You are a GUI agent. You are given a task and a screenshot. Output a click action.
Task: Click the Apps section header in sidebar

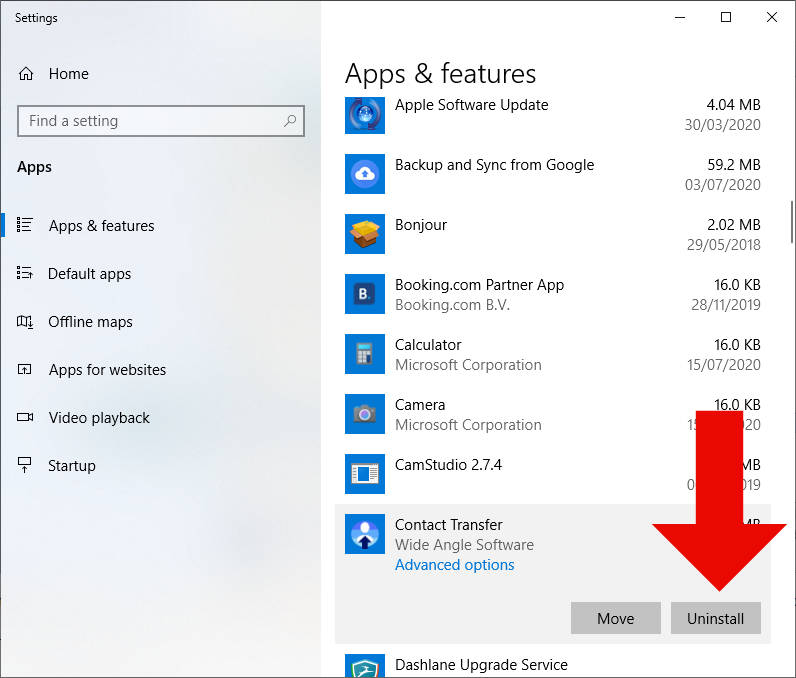point(35,167)
